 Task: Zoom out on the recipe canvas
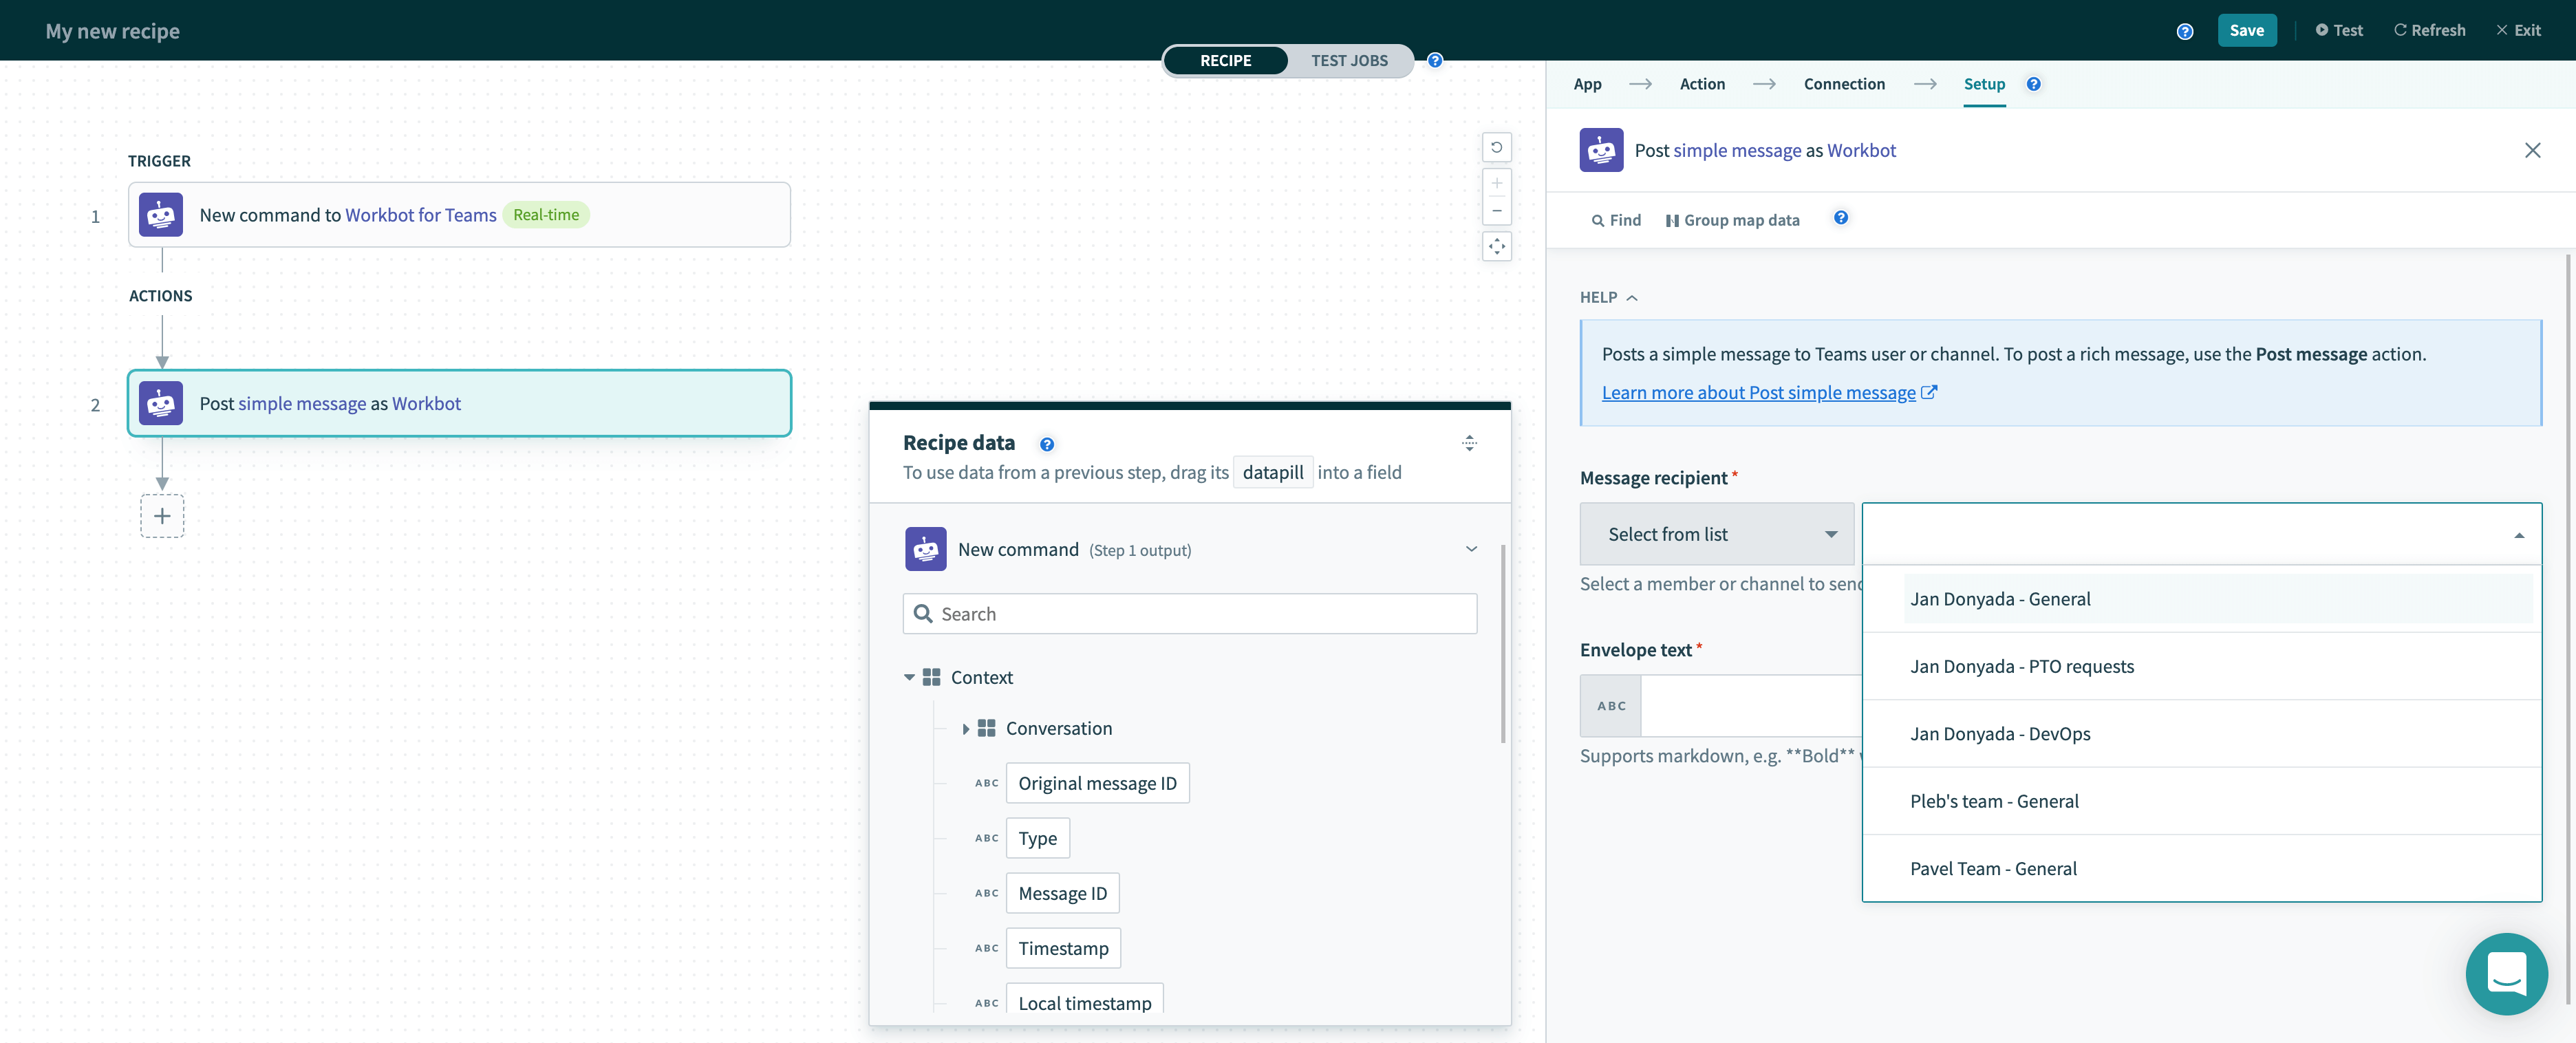coord(1496,211)
